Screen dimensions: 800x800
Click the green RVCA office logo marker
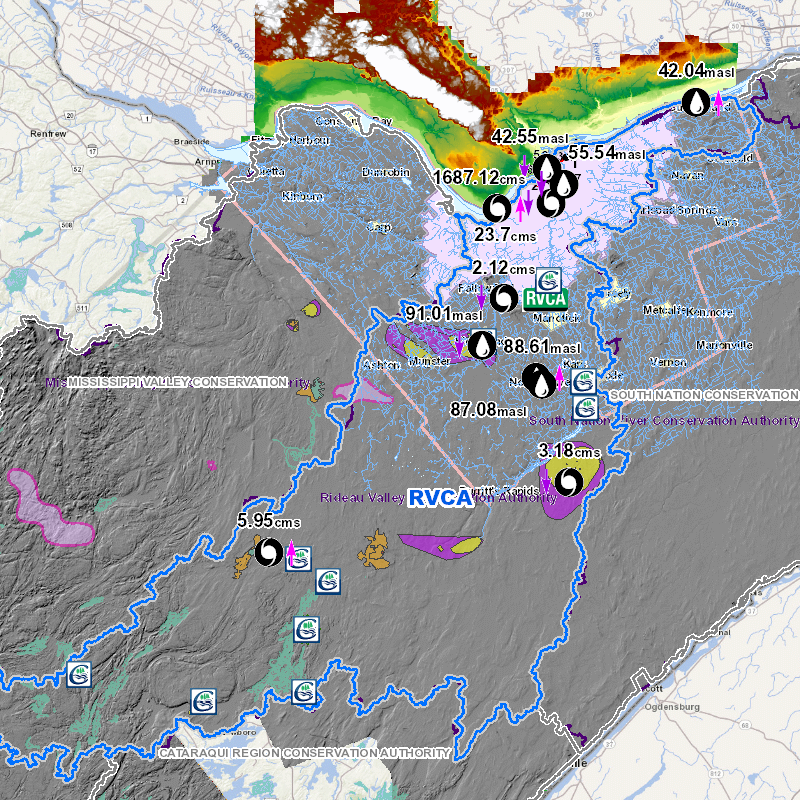click(546, 298)
